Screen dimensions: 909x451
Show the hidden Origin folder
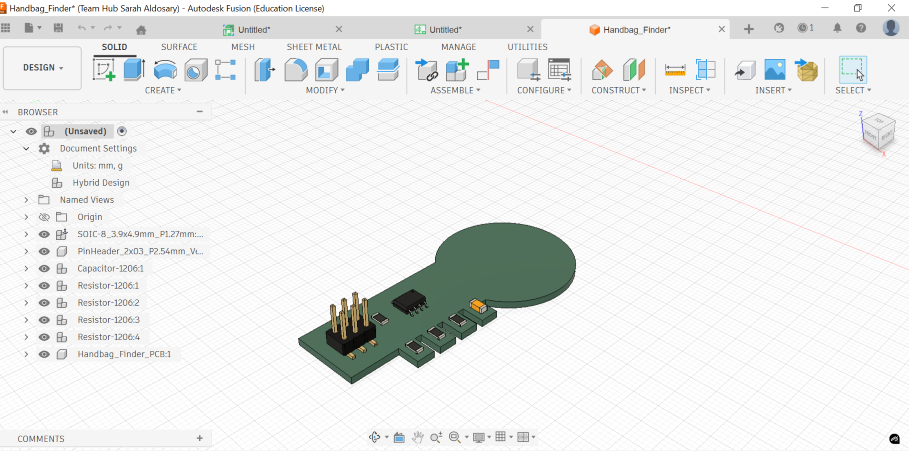44,217
